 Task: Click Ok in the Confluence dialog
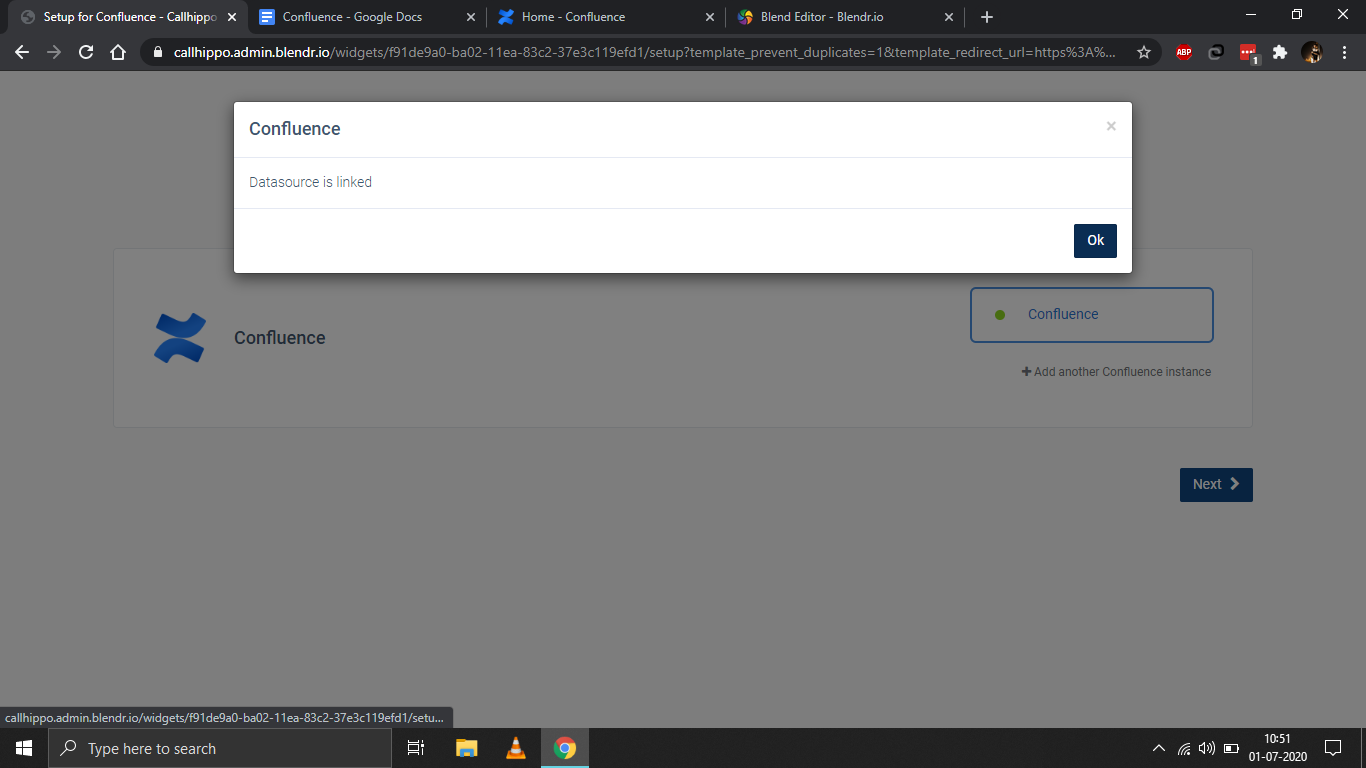[x=1095, y=240]
